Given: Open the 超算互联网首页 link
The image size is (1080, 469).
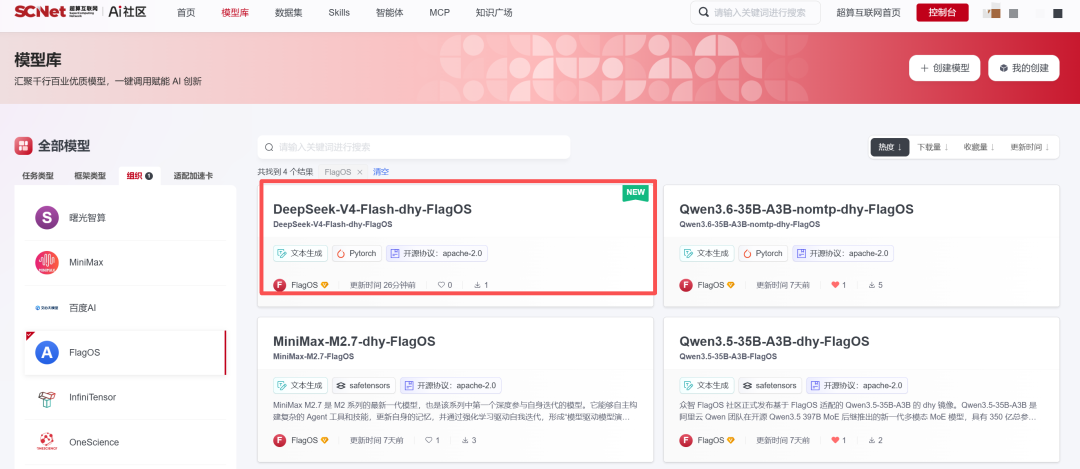Looking at the screenshot, I should point(869,12).
